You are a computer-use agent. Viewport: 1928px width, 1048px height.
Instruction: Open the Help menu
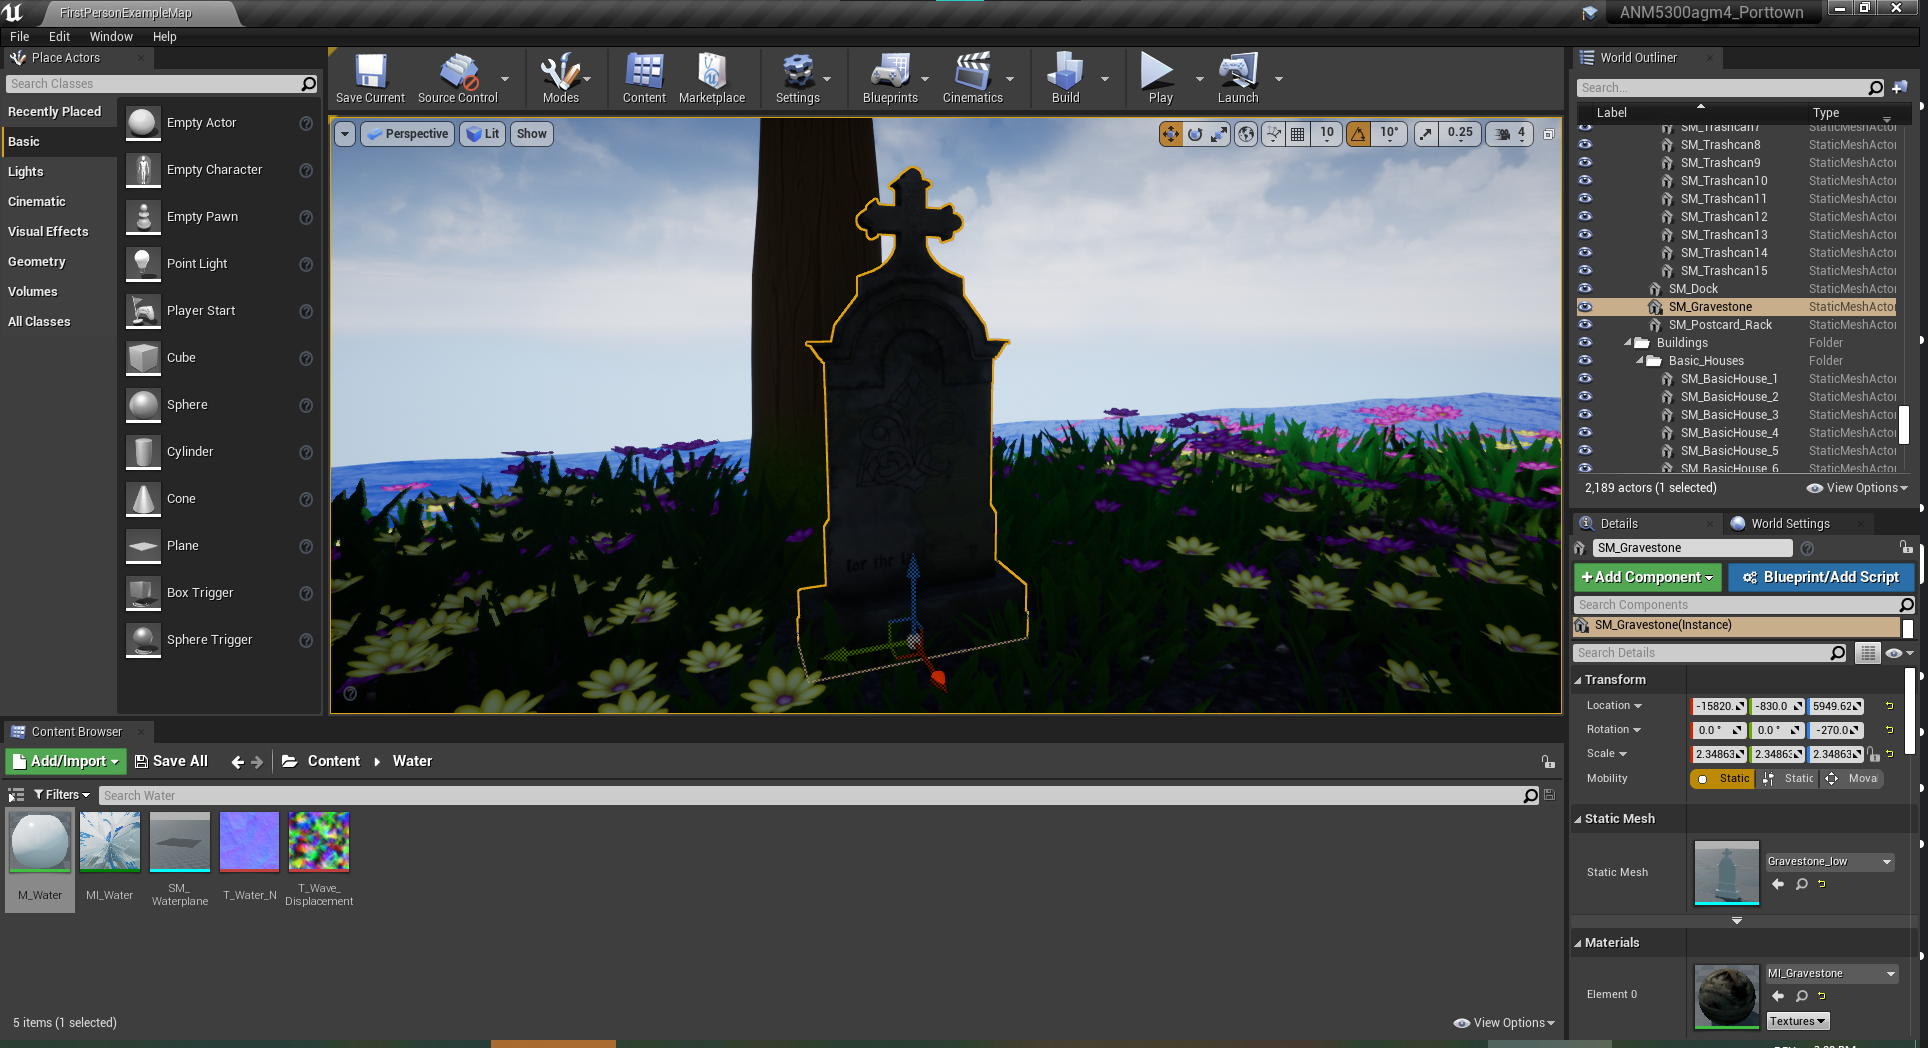point(165,37)
